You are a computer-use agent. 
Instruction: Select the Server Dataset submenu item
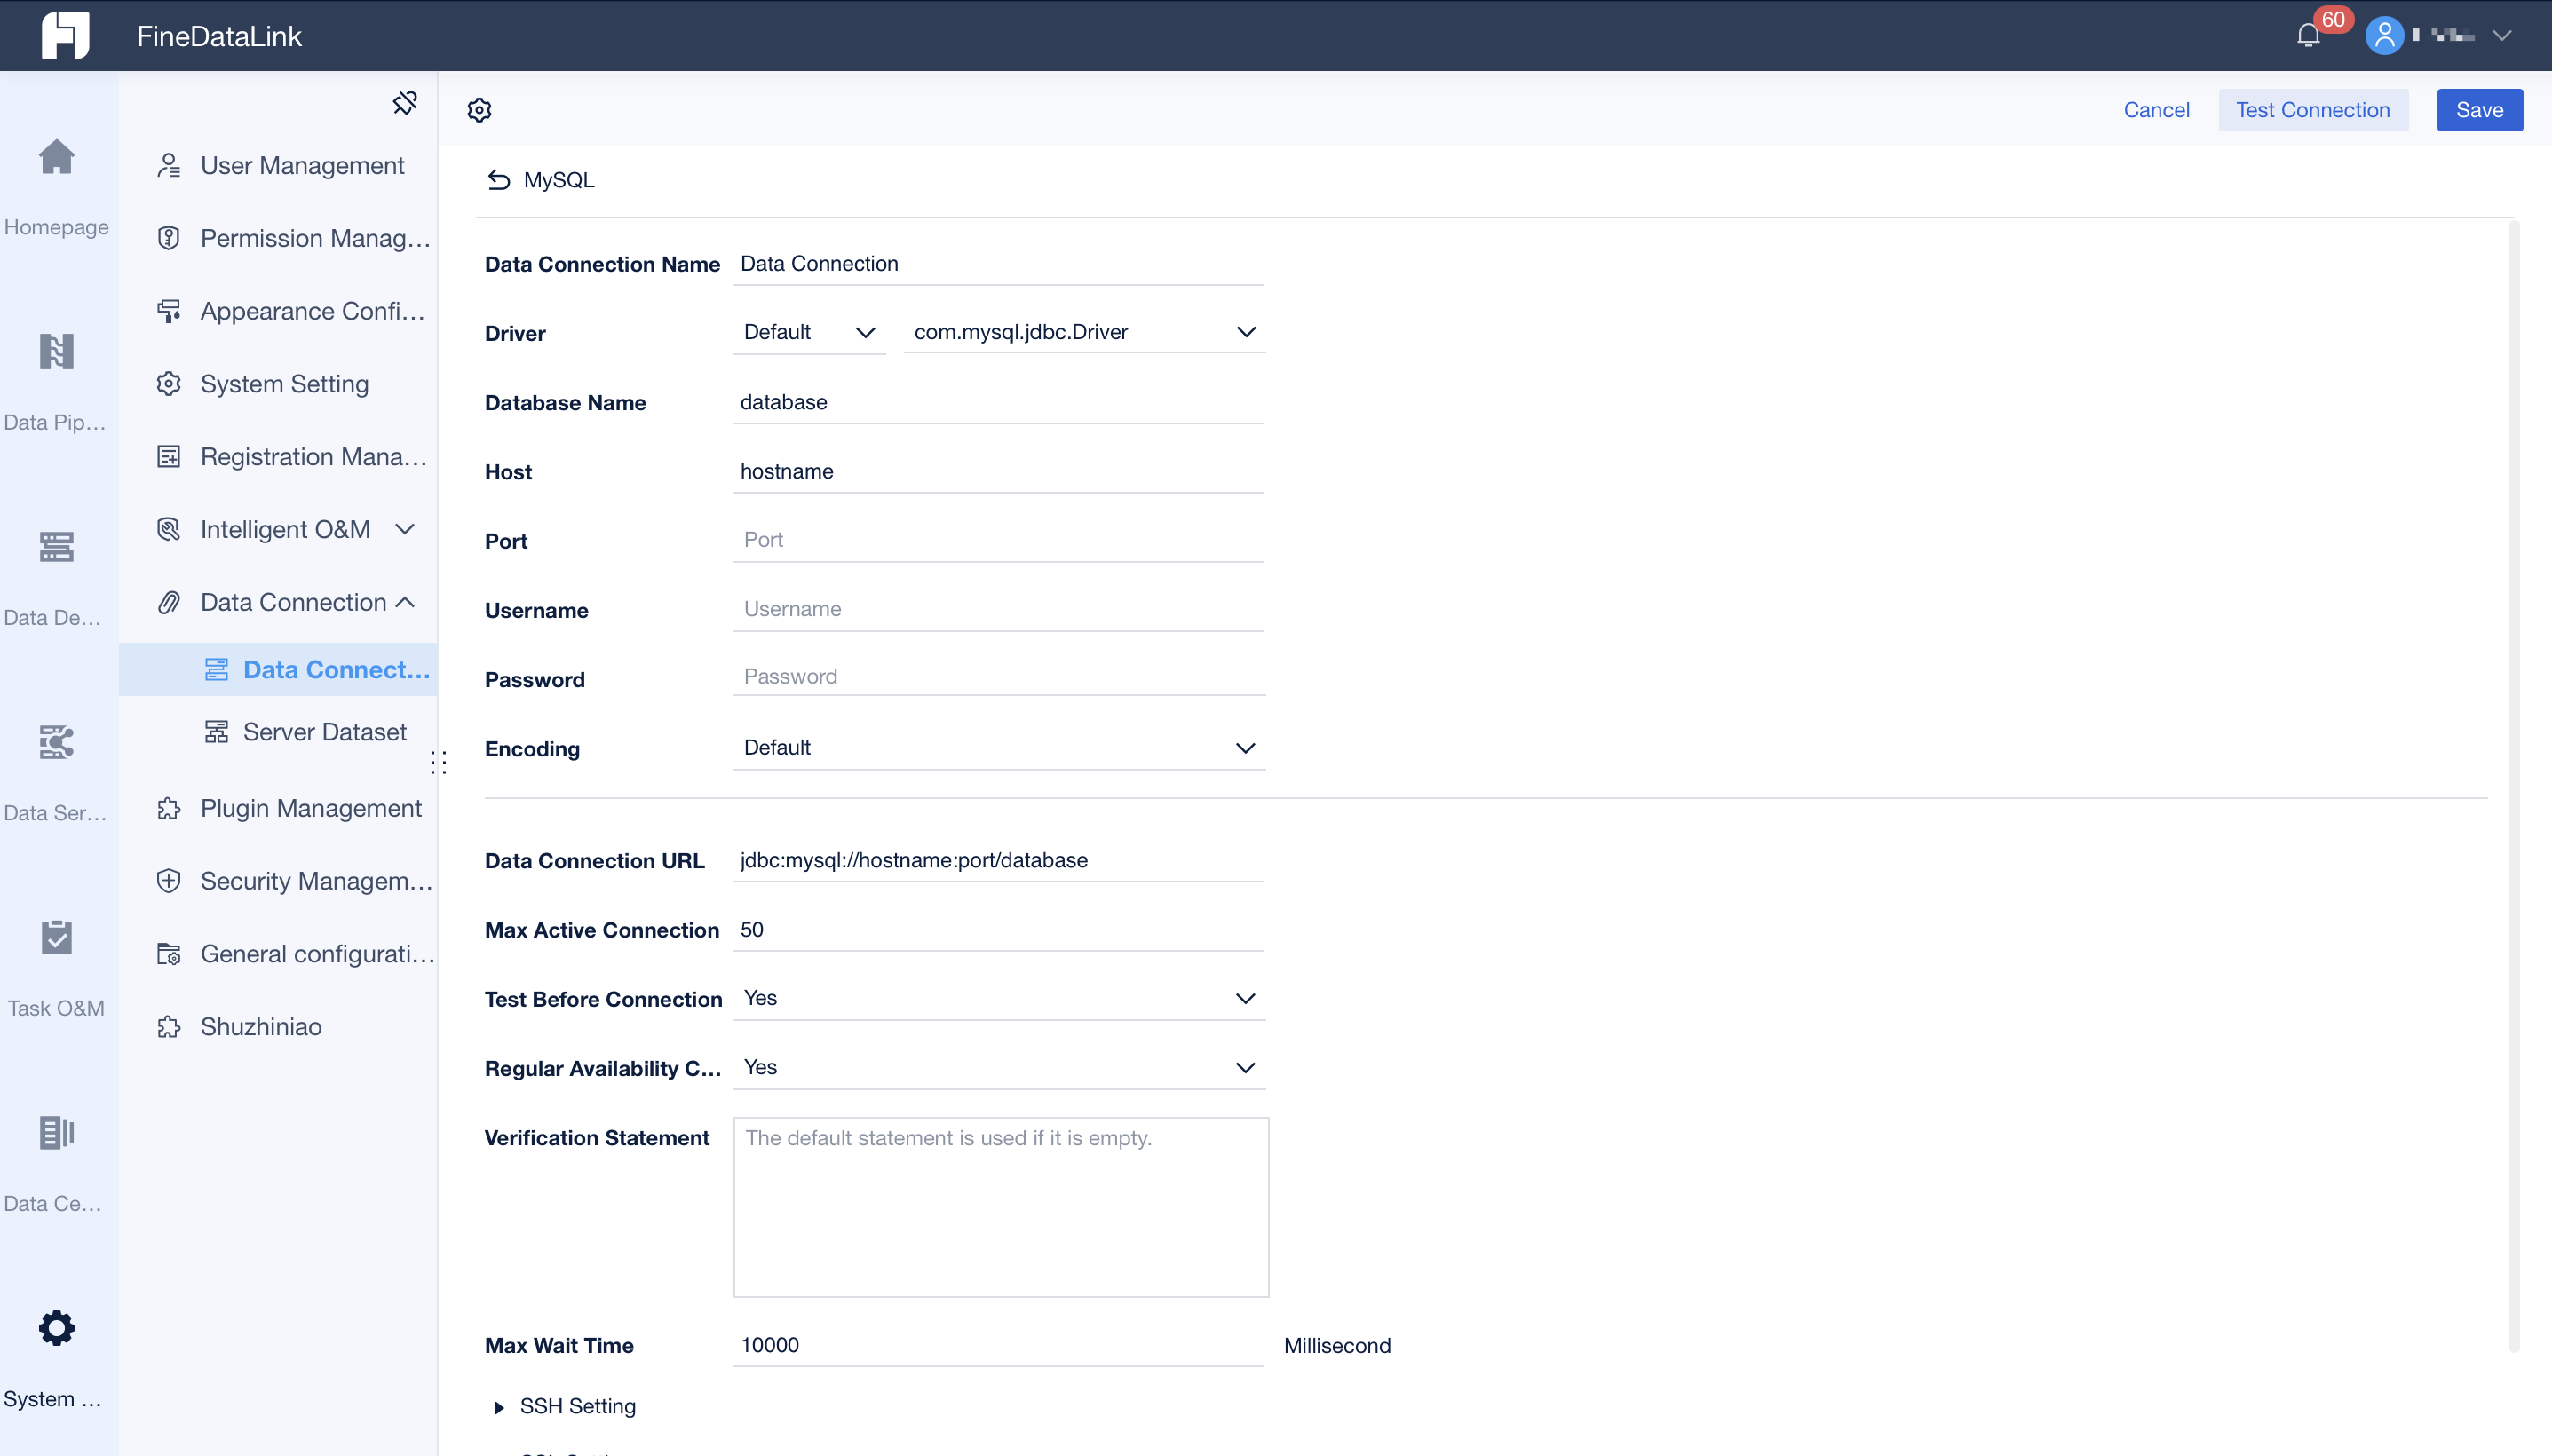coord(278,732)
